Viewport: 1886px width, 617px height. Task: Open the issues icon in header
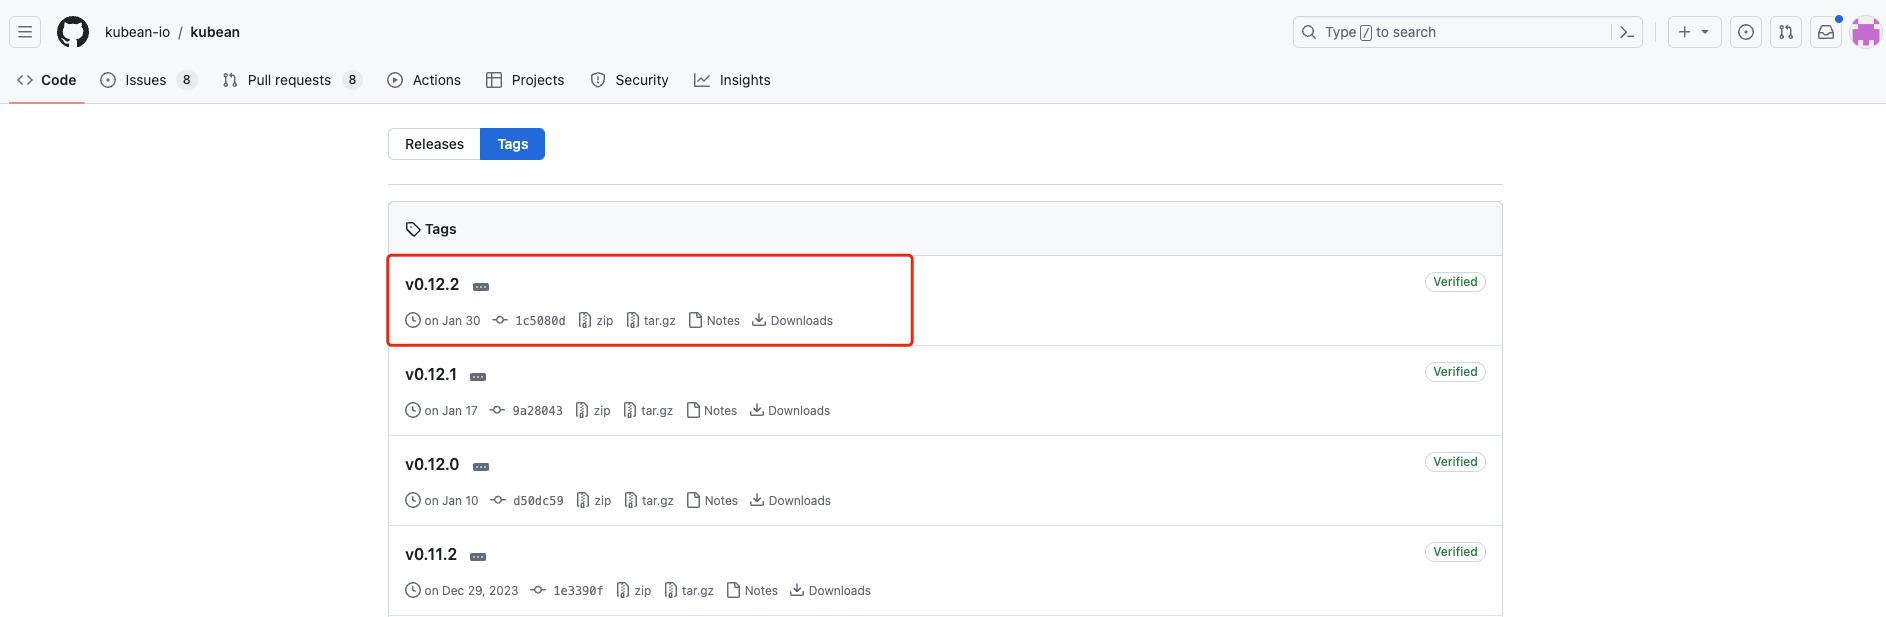tap(1745, 32)
